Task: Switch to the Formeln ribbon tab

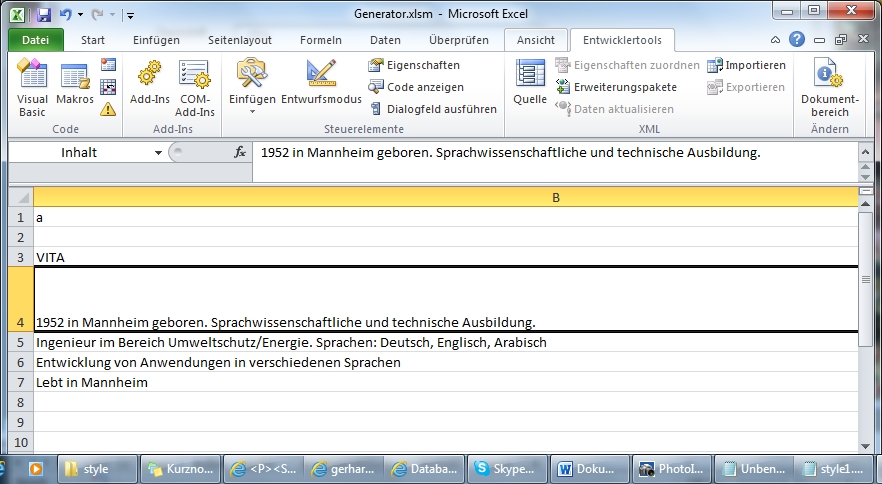Action: pyautogui.click(x=320, y=40)
